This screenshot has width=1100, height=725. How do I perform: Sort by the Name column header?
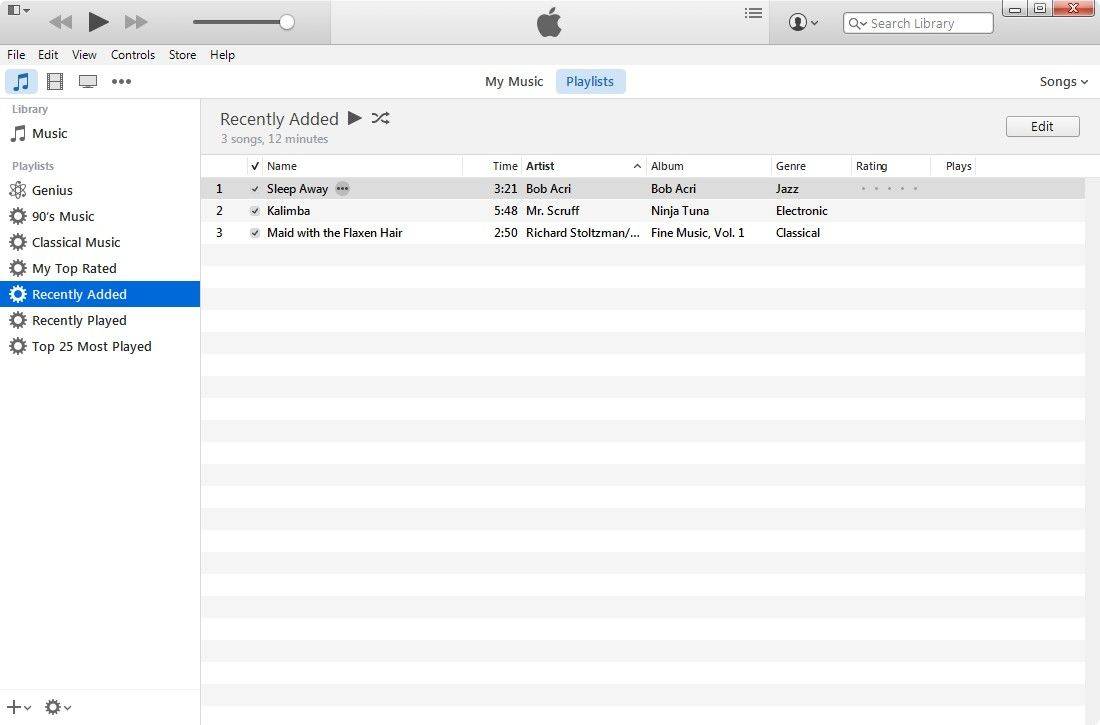pyautogui.click(x=363, y=166)
